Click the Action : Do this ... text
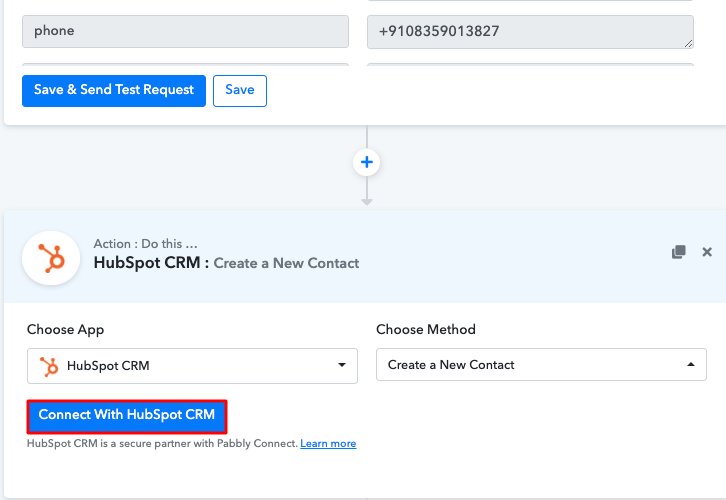726x500 pixels. click(145, 244)
